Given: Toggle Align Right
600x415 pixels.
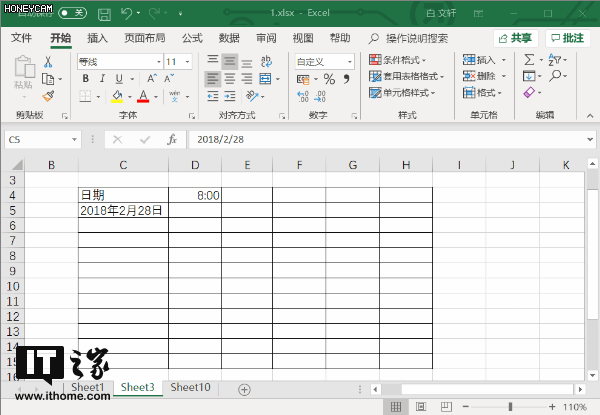Looking at the screenshot, I should pyautogui.click(x=247, y=79).
